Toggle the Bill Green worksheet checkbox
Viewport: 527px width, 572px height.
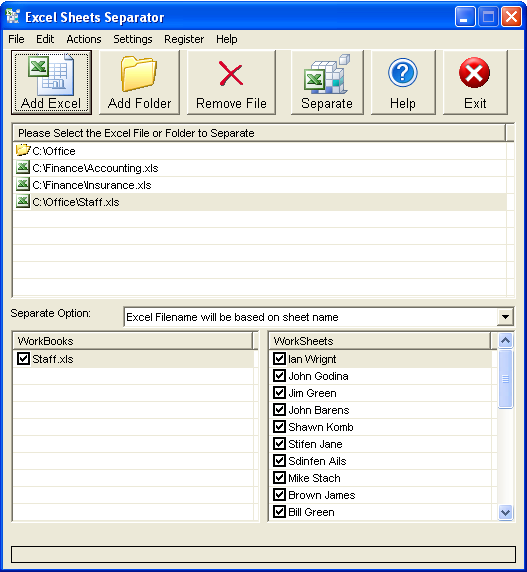click(x=279, y=511)
